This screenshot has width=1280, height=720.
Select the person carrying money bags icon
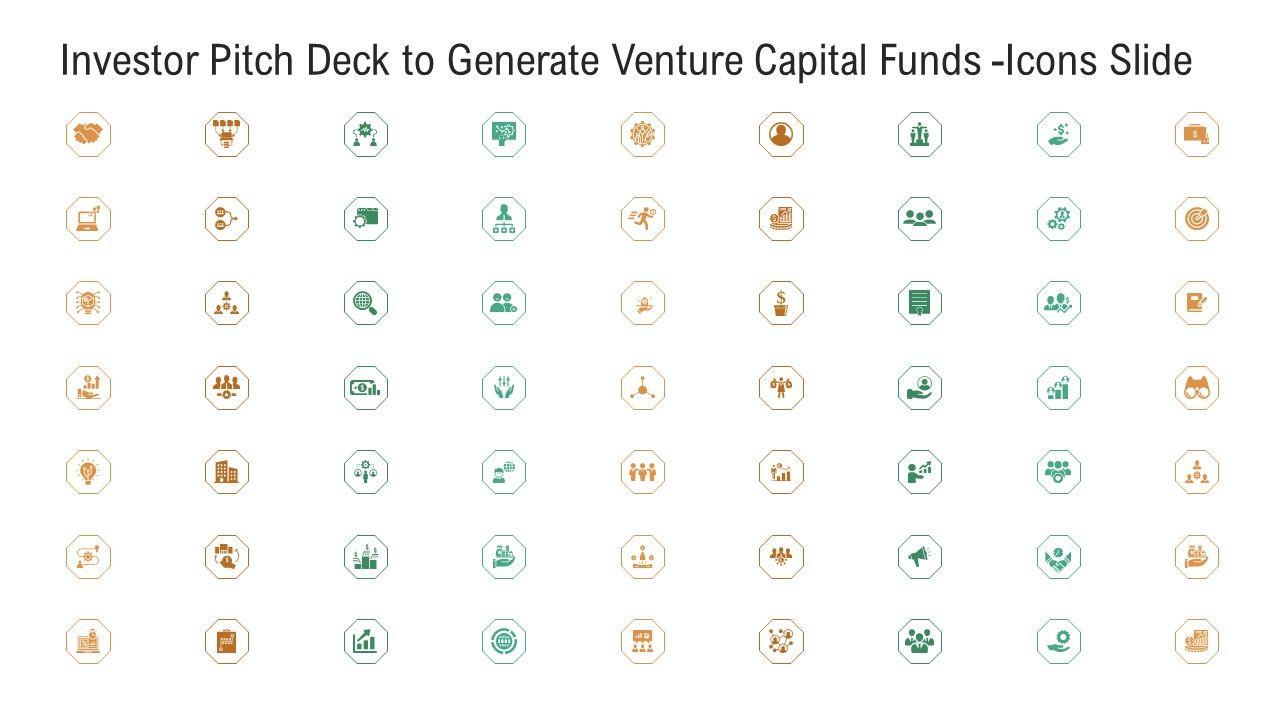tap(781, 387)
